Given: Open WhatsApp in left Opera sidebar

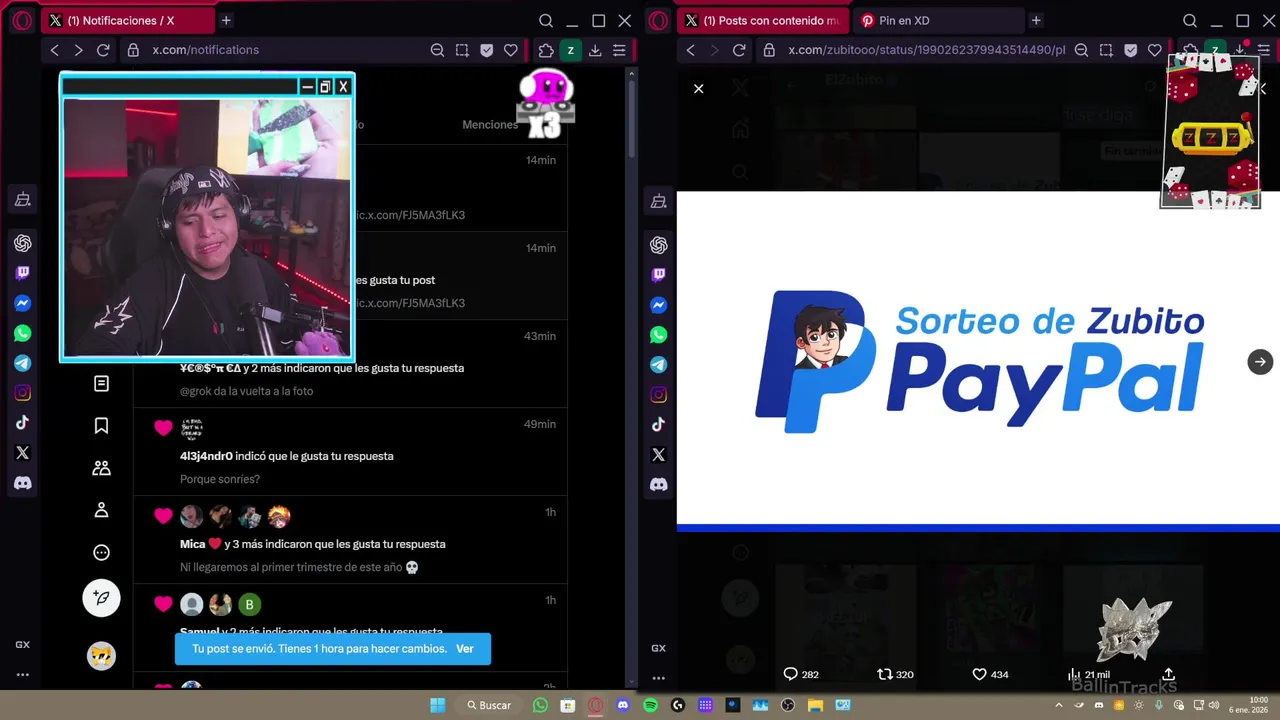Looking at the screenshot, I should tap(22, 333).
